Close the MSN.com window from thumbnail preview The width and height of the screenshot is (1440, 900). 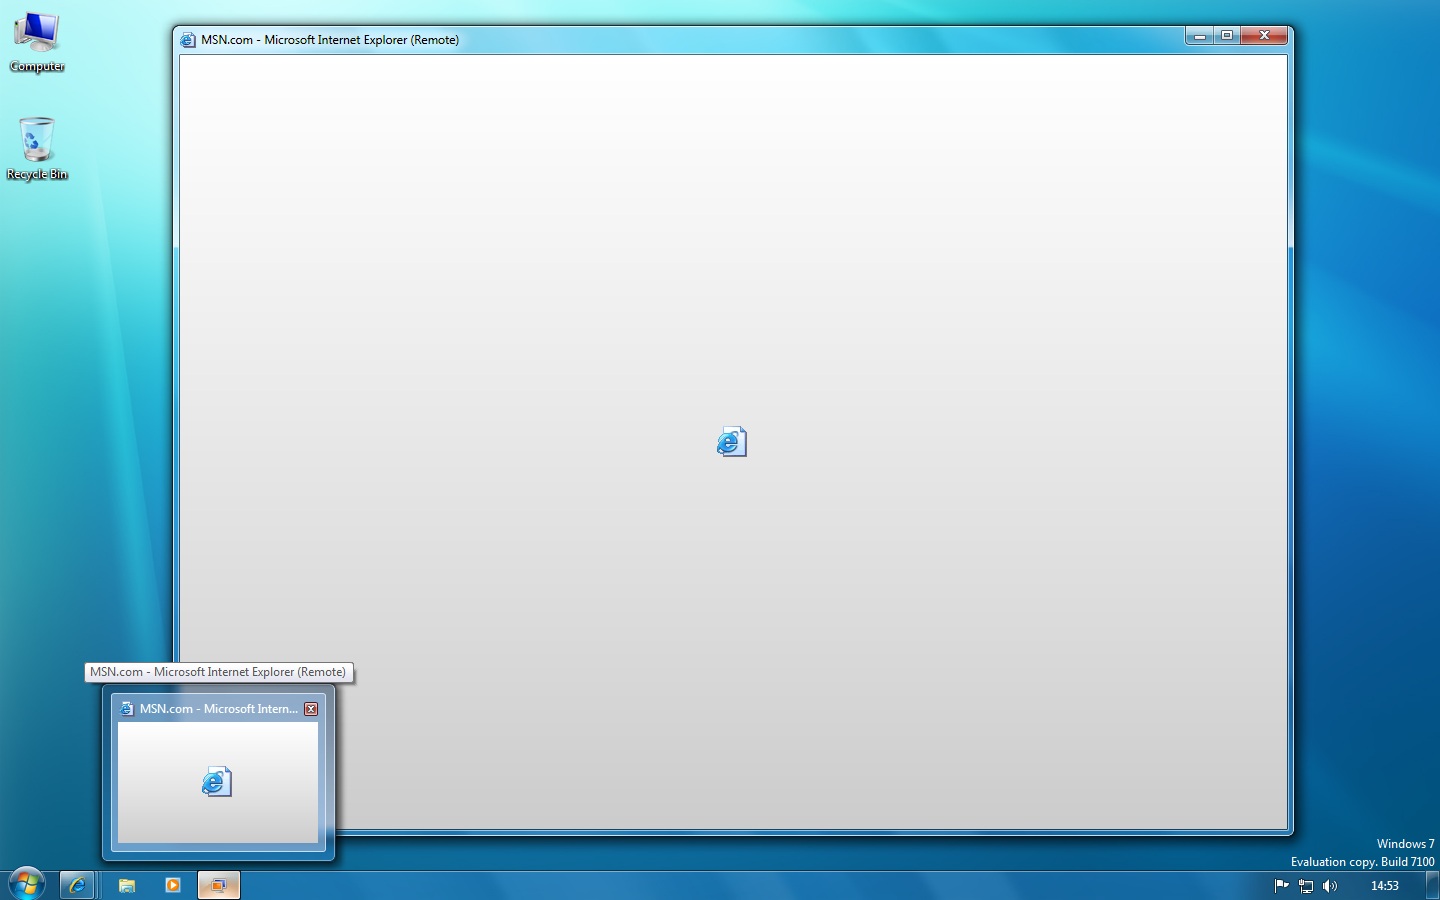point(311,709)
